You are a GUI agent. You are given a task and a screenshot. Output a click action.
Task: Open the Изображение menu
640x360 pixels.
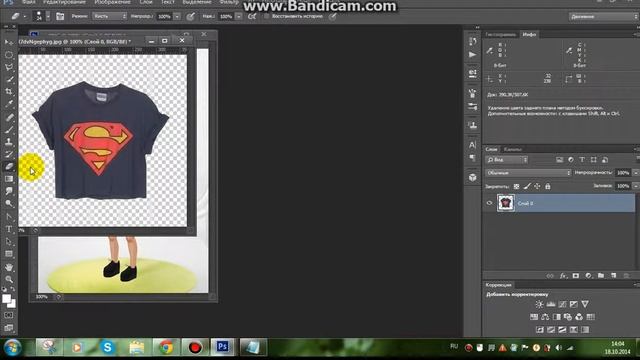(112, 2)
